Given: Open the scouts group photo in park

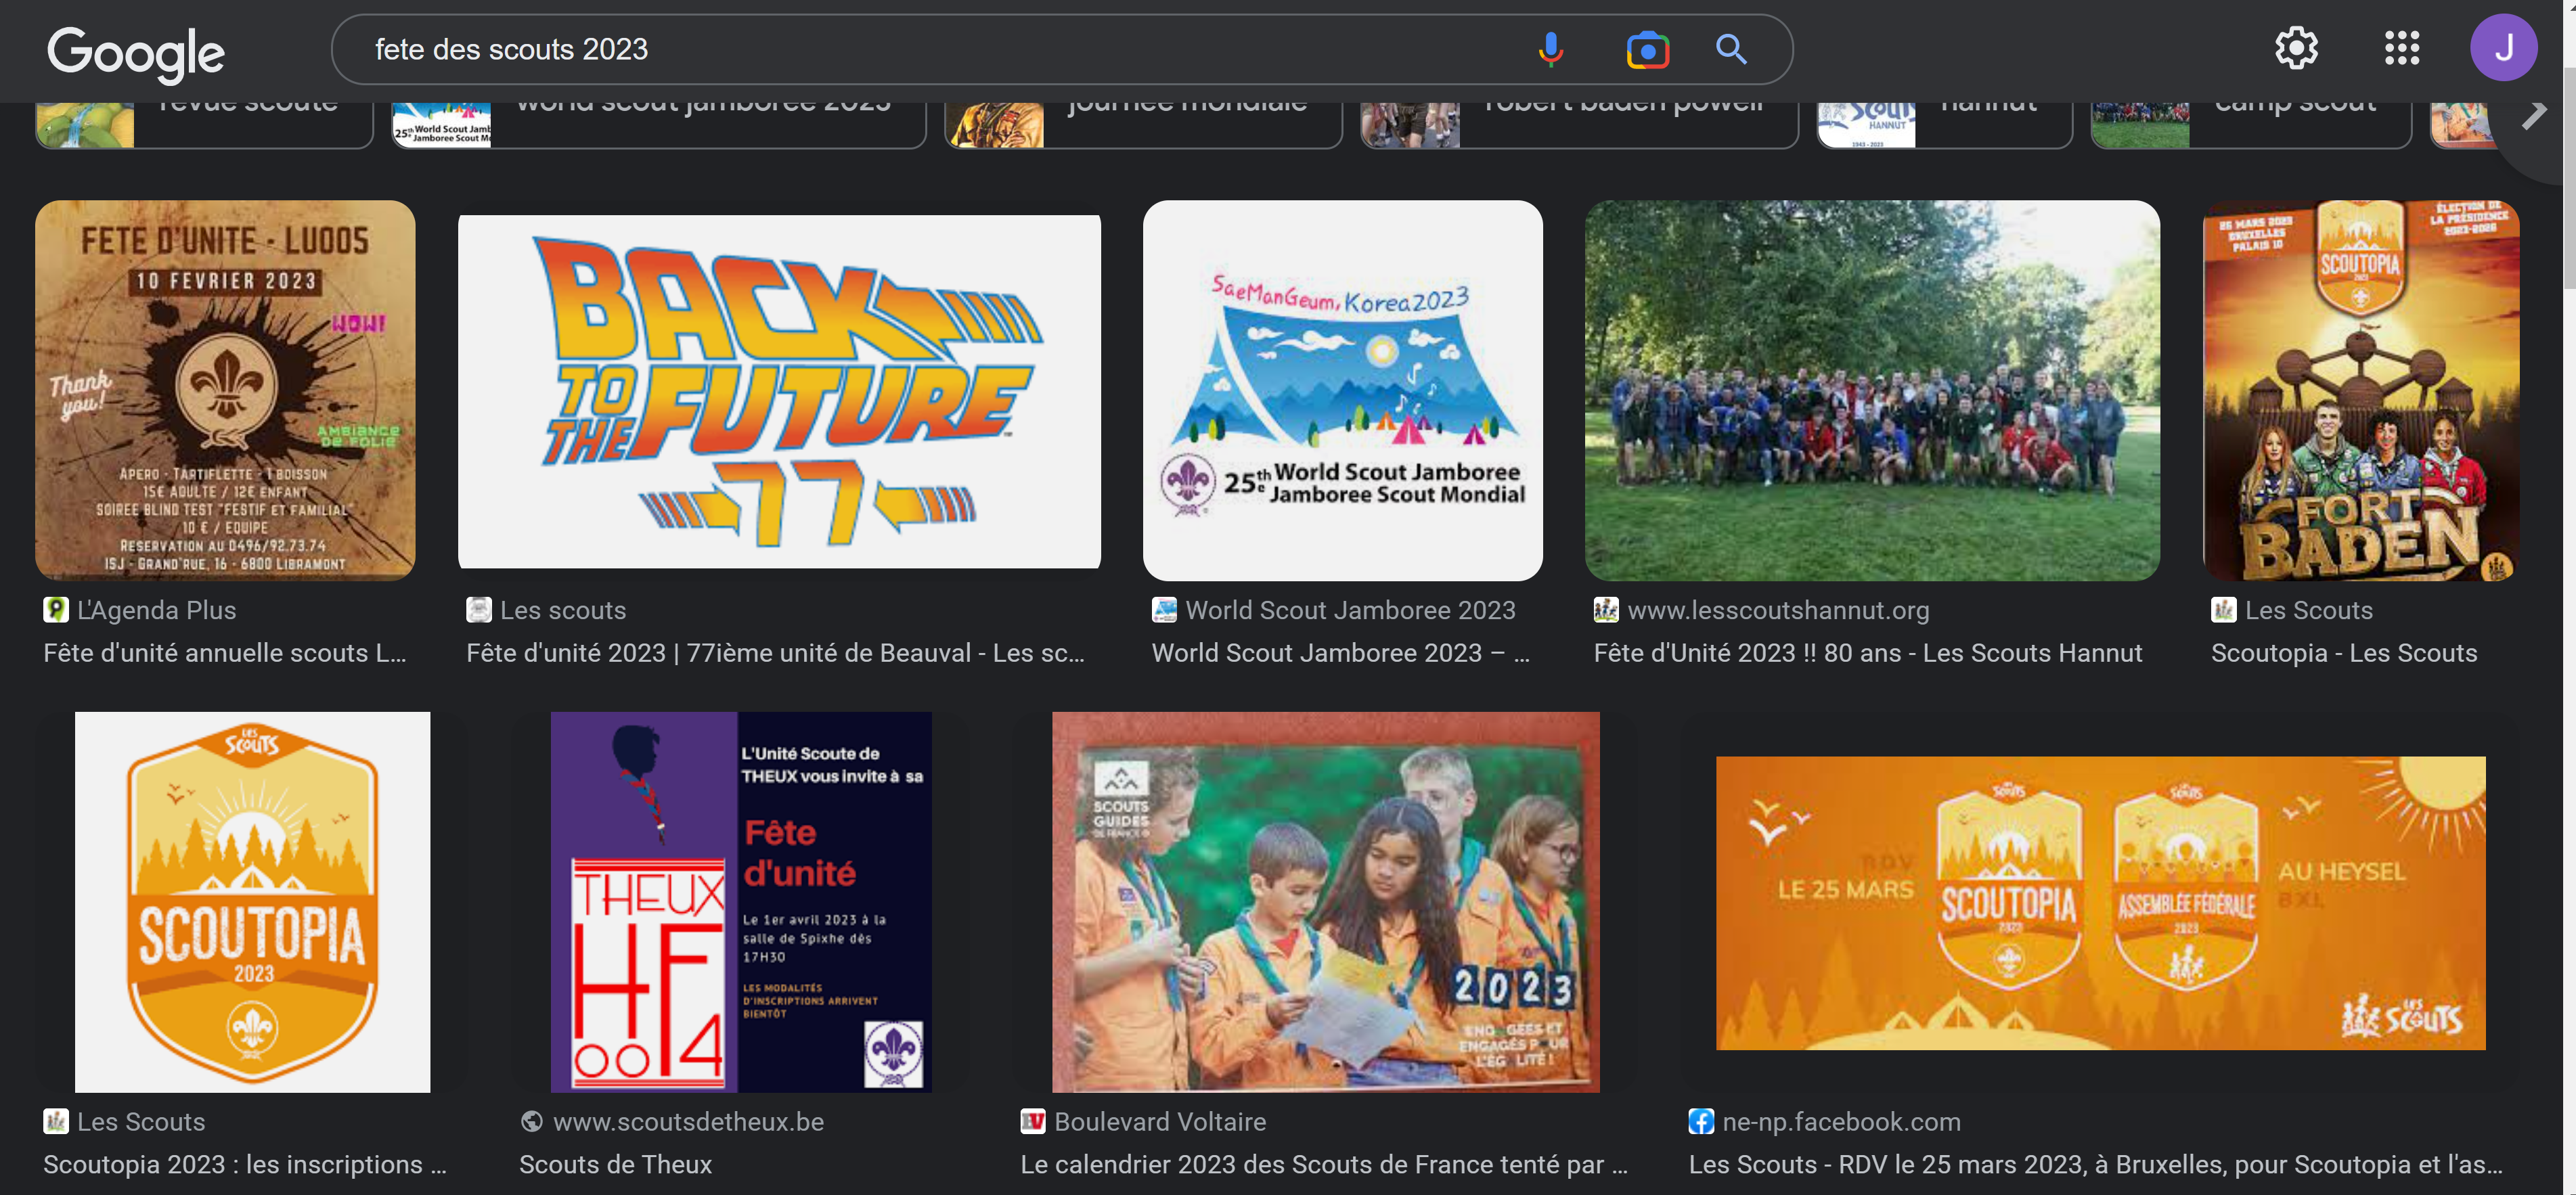Looking at the screenshot, I should (1872, 390).
